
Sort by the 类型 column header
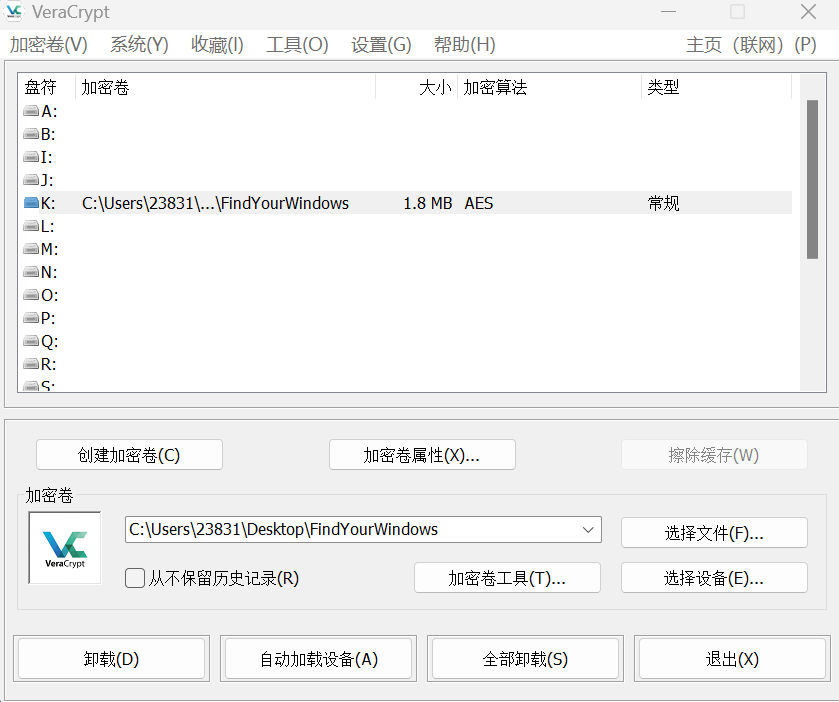coord(716,87)
